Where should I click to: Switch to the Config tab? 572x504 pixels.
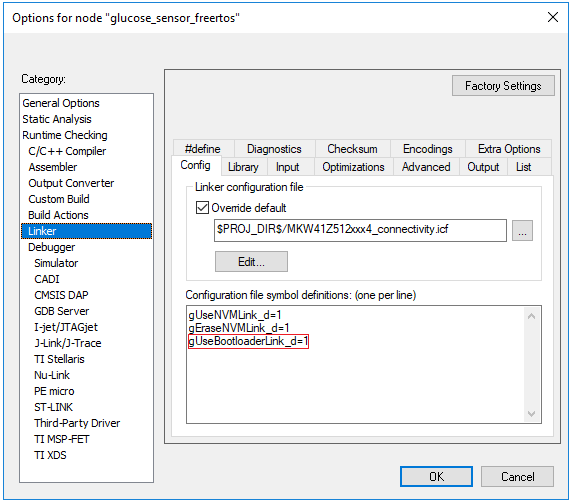pyautogui.click(x=196, y=165)
